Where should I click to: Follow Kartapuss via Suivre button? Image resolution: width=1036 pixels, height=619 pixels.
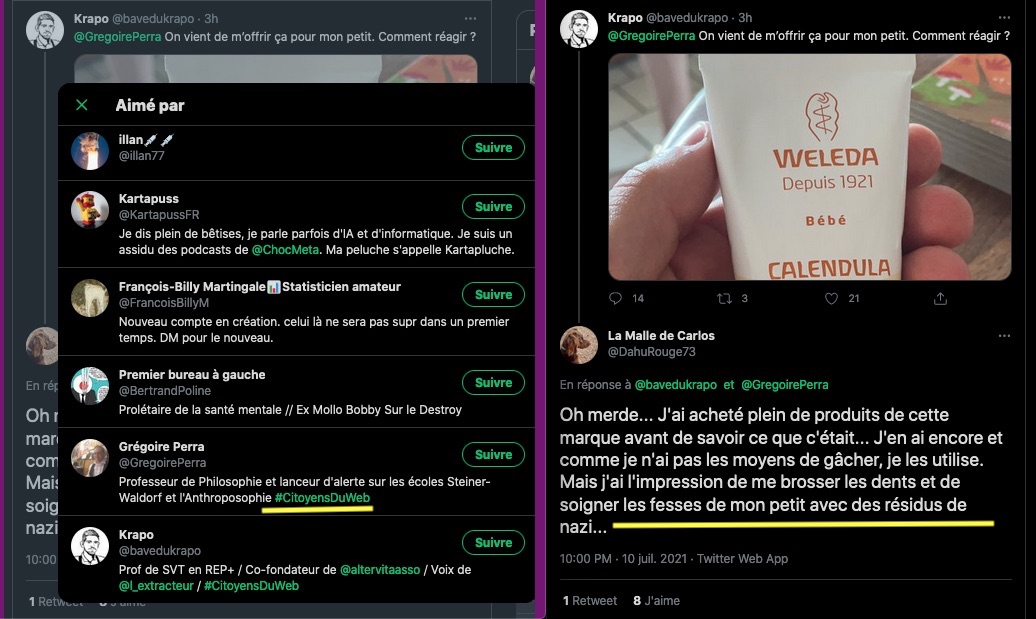pyautogui.click(x=493, y=206)
